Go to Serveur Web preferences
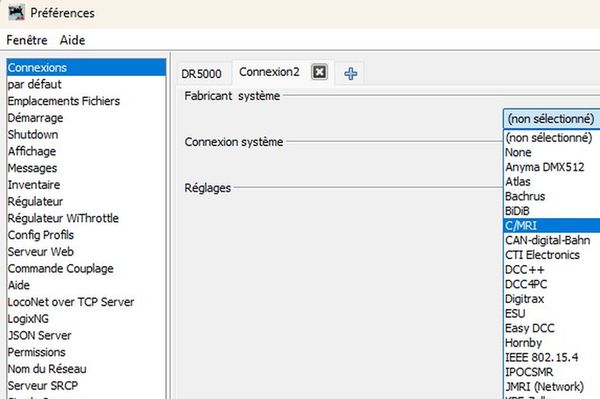 [x=86, y=252]
